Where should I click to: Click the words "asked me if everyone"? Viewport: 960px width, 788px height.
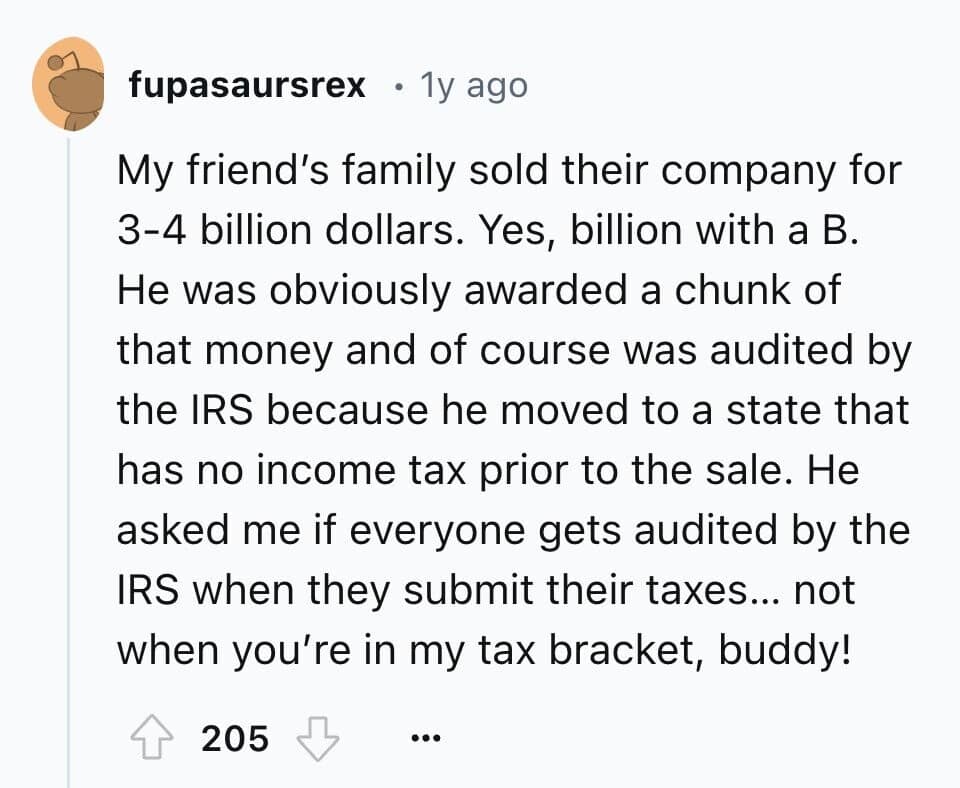[x=321, y=530]
